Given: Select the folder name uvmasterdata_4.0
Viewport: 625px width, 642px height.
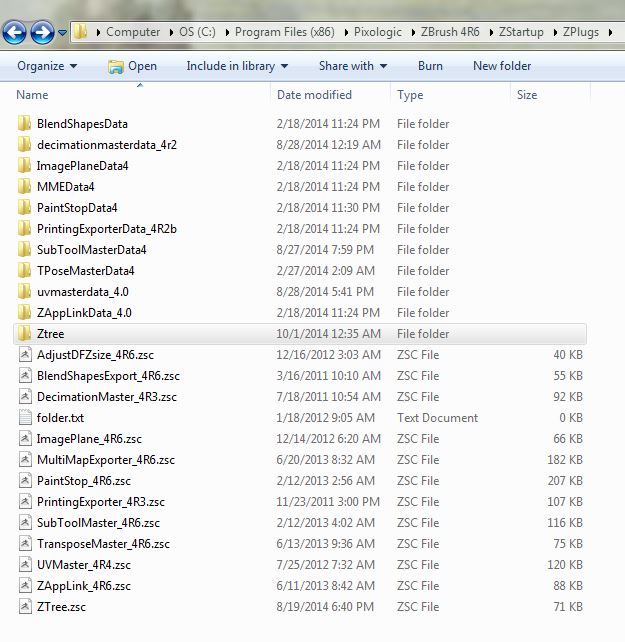Looking at the screenshot, I should click(83, 292).
